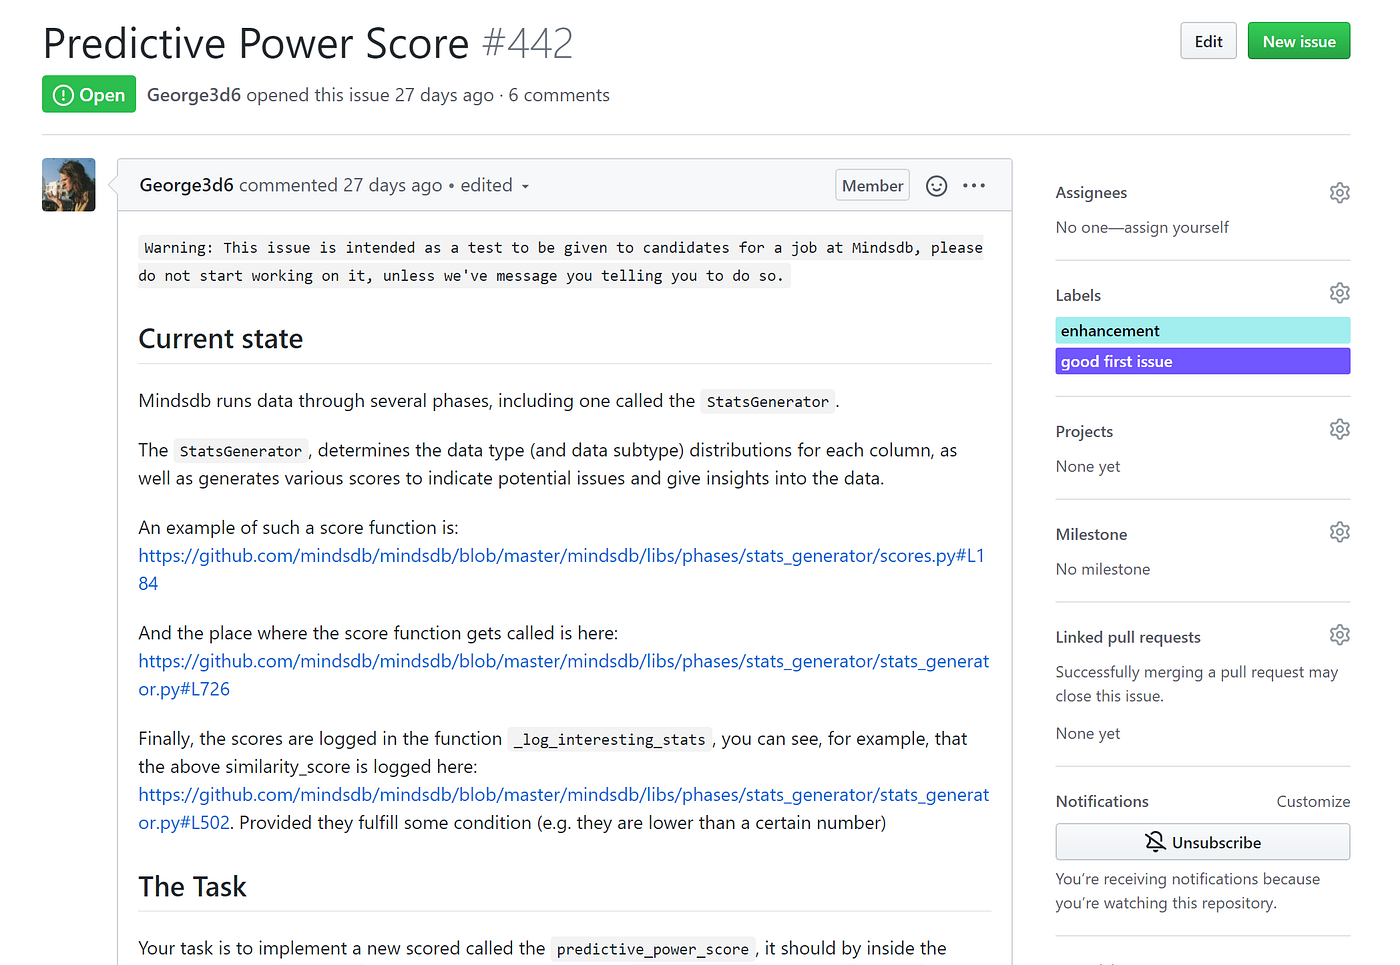Open the Projects settings gear

(1340, 428)
